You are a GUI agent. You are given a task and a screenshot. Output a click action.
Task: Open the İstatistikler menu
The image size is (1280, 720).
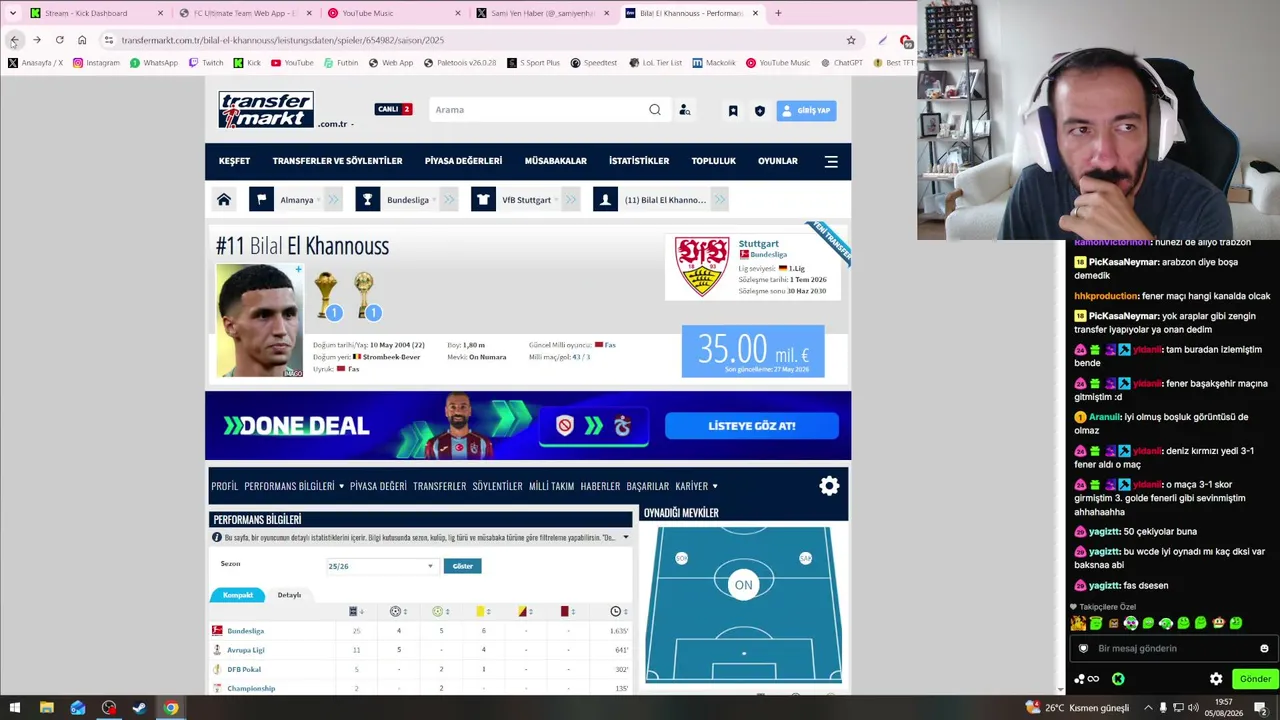(639, 161)
